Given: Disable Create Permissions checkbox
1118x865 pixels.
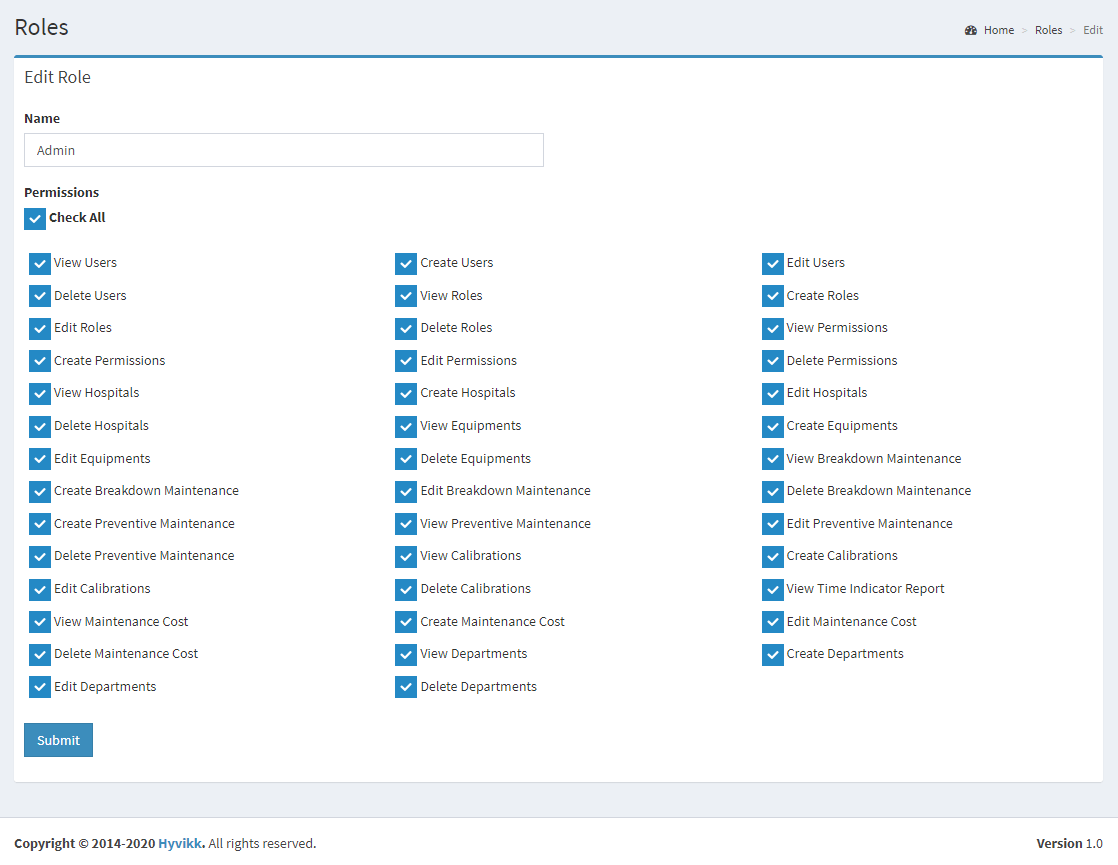Looking at the screenshot, I should point(40,361).
